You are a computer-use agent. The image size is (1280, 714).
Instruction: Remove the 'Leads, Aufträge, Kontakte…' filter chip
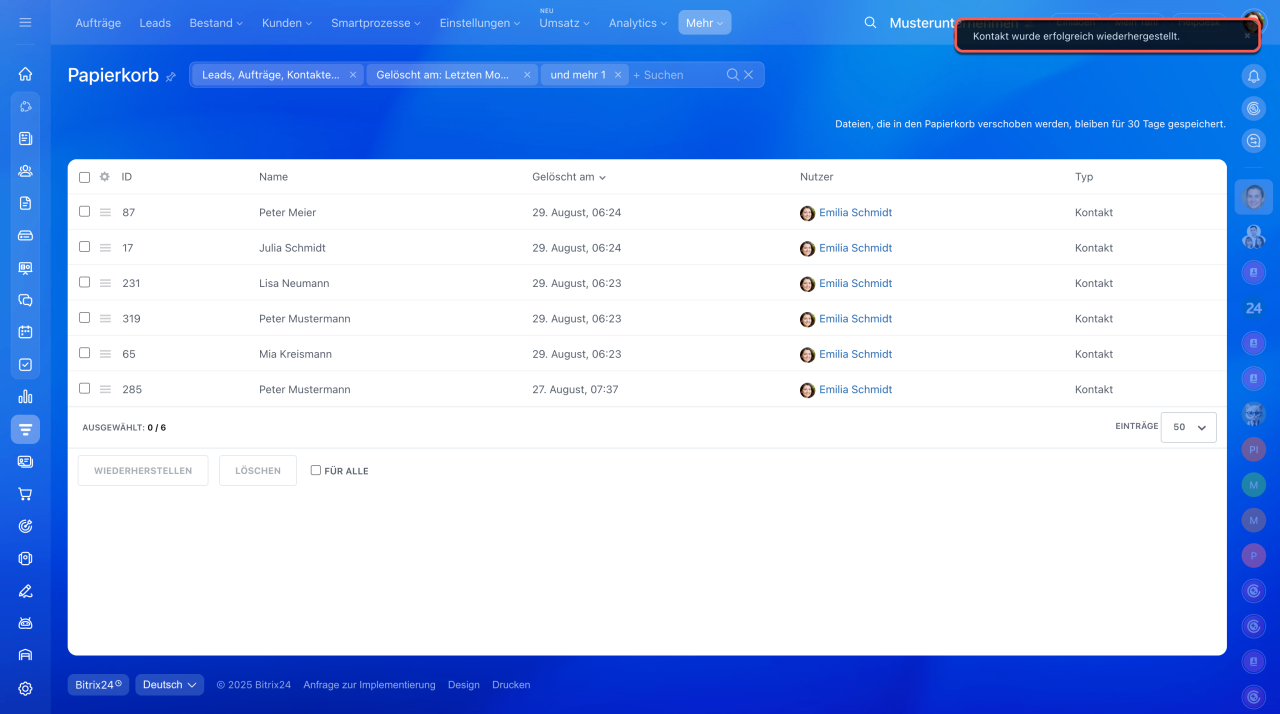coord(353,75)
